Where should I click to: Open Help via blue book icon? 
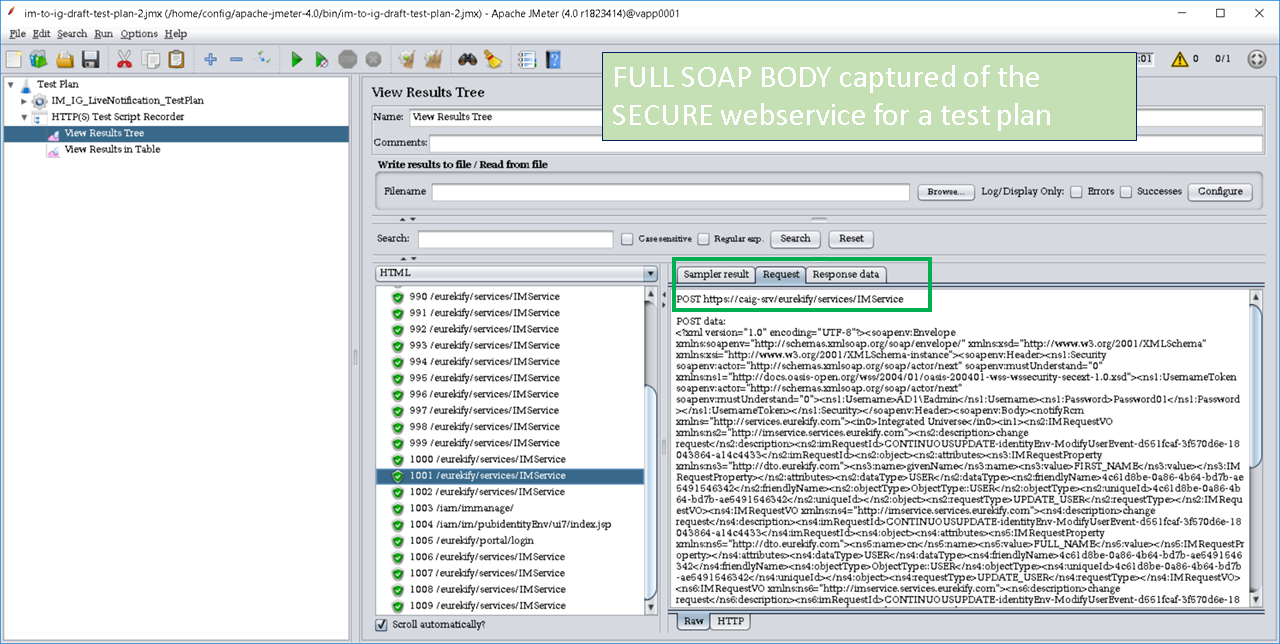(x=553, y=60)
